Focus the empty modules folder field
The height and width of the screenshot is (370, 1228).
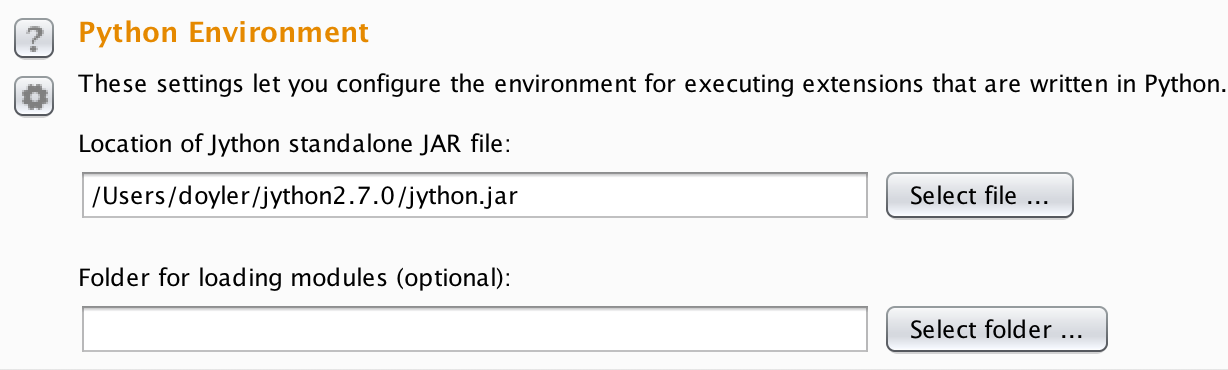coord(475,329)
